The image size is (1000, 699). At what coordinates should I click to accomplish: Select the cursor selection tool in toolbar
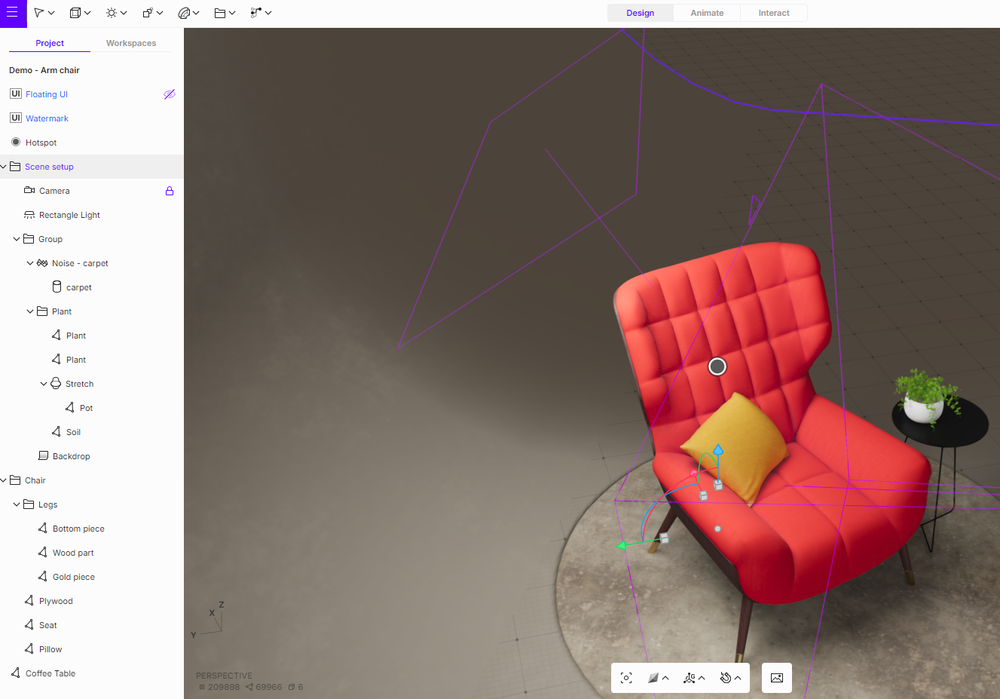[39, 13]
